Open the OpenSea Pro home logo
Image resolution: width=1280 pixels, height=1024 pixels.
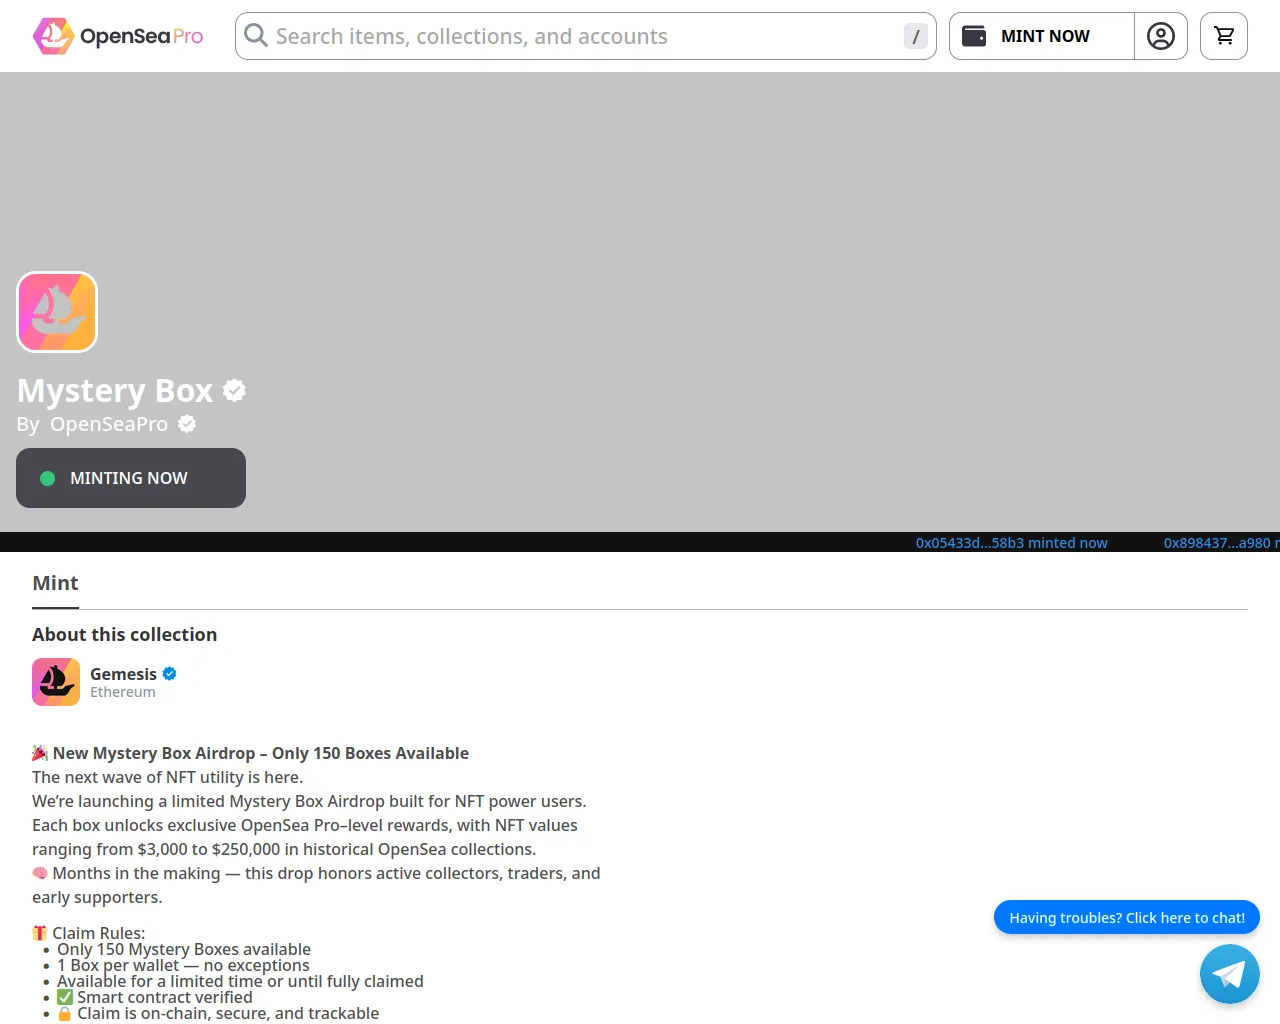(x=118, y=36)
